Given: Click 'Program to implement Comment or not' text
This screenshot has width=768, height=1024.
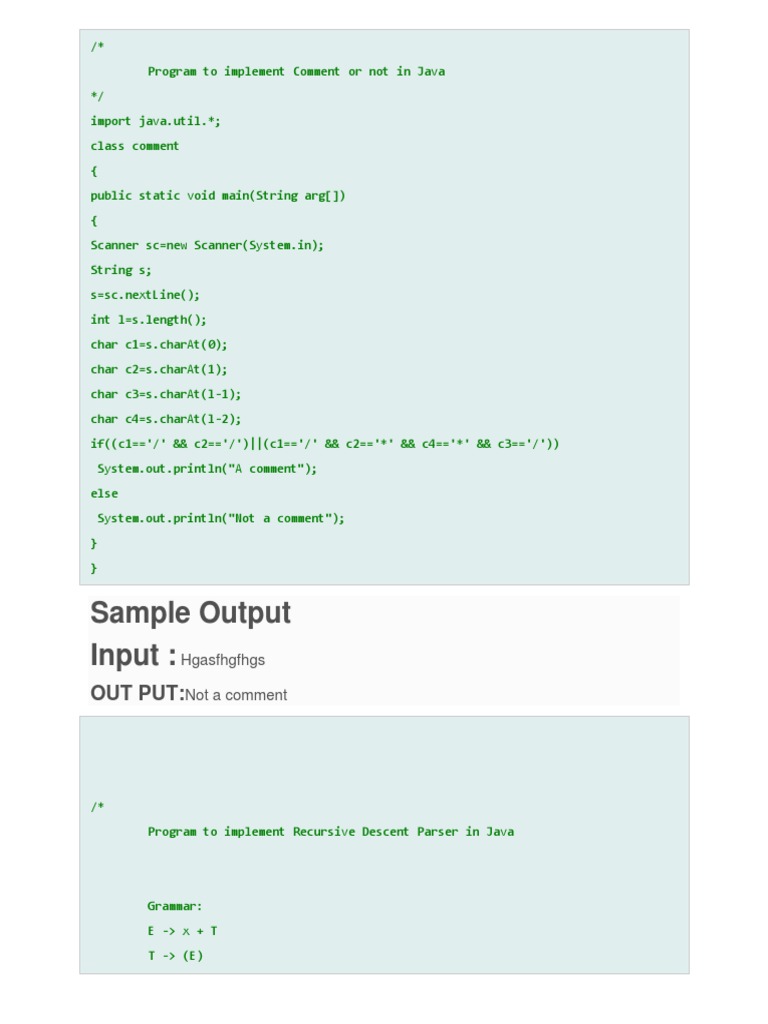Looking at the screenshot, I should (296, 72).
